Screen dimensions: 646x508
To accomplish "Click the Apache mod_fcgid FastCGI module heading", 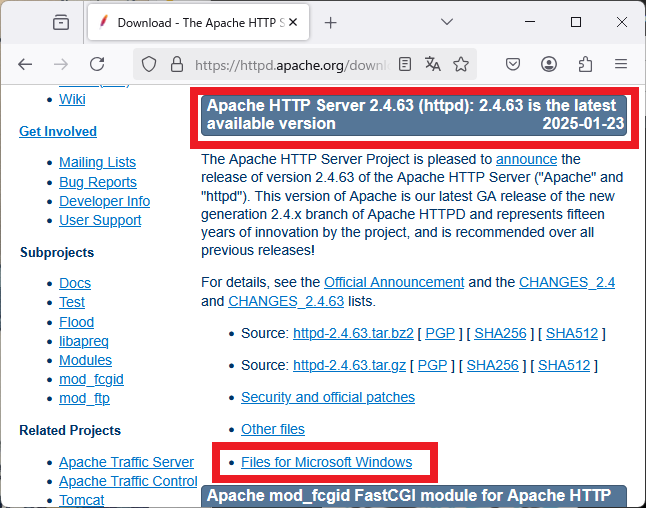I will tap(414, 496).
